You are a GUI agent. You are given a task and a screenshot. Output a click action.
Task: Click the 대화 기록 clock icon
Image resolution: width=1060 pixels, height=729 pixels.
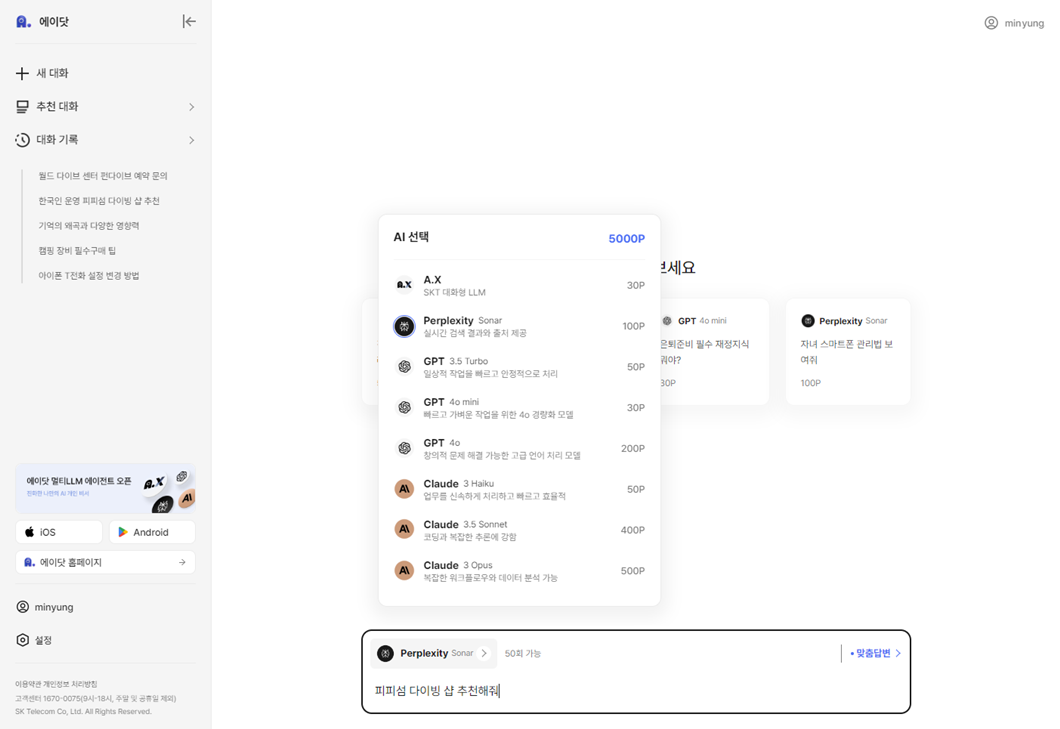[x=21, y=140]
